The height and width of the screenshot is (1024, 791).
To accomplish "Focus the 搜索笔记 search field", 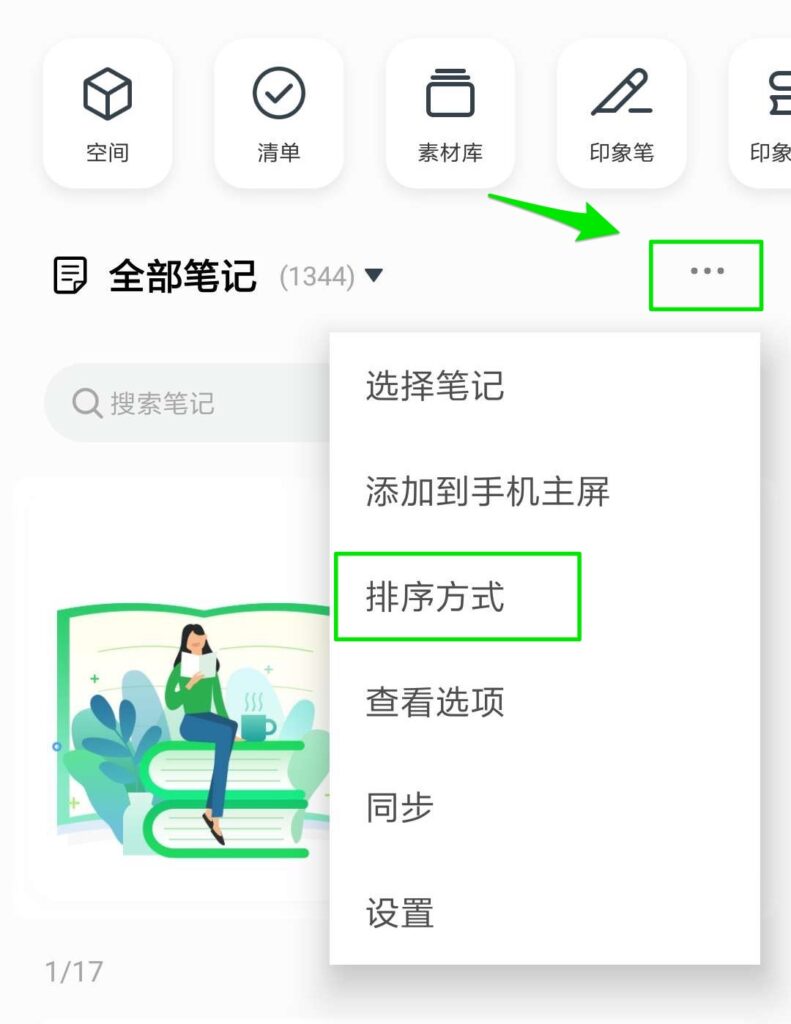I will [x=187, y=403].
